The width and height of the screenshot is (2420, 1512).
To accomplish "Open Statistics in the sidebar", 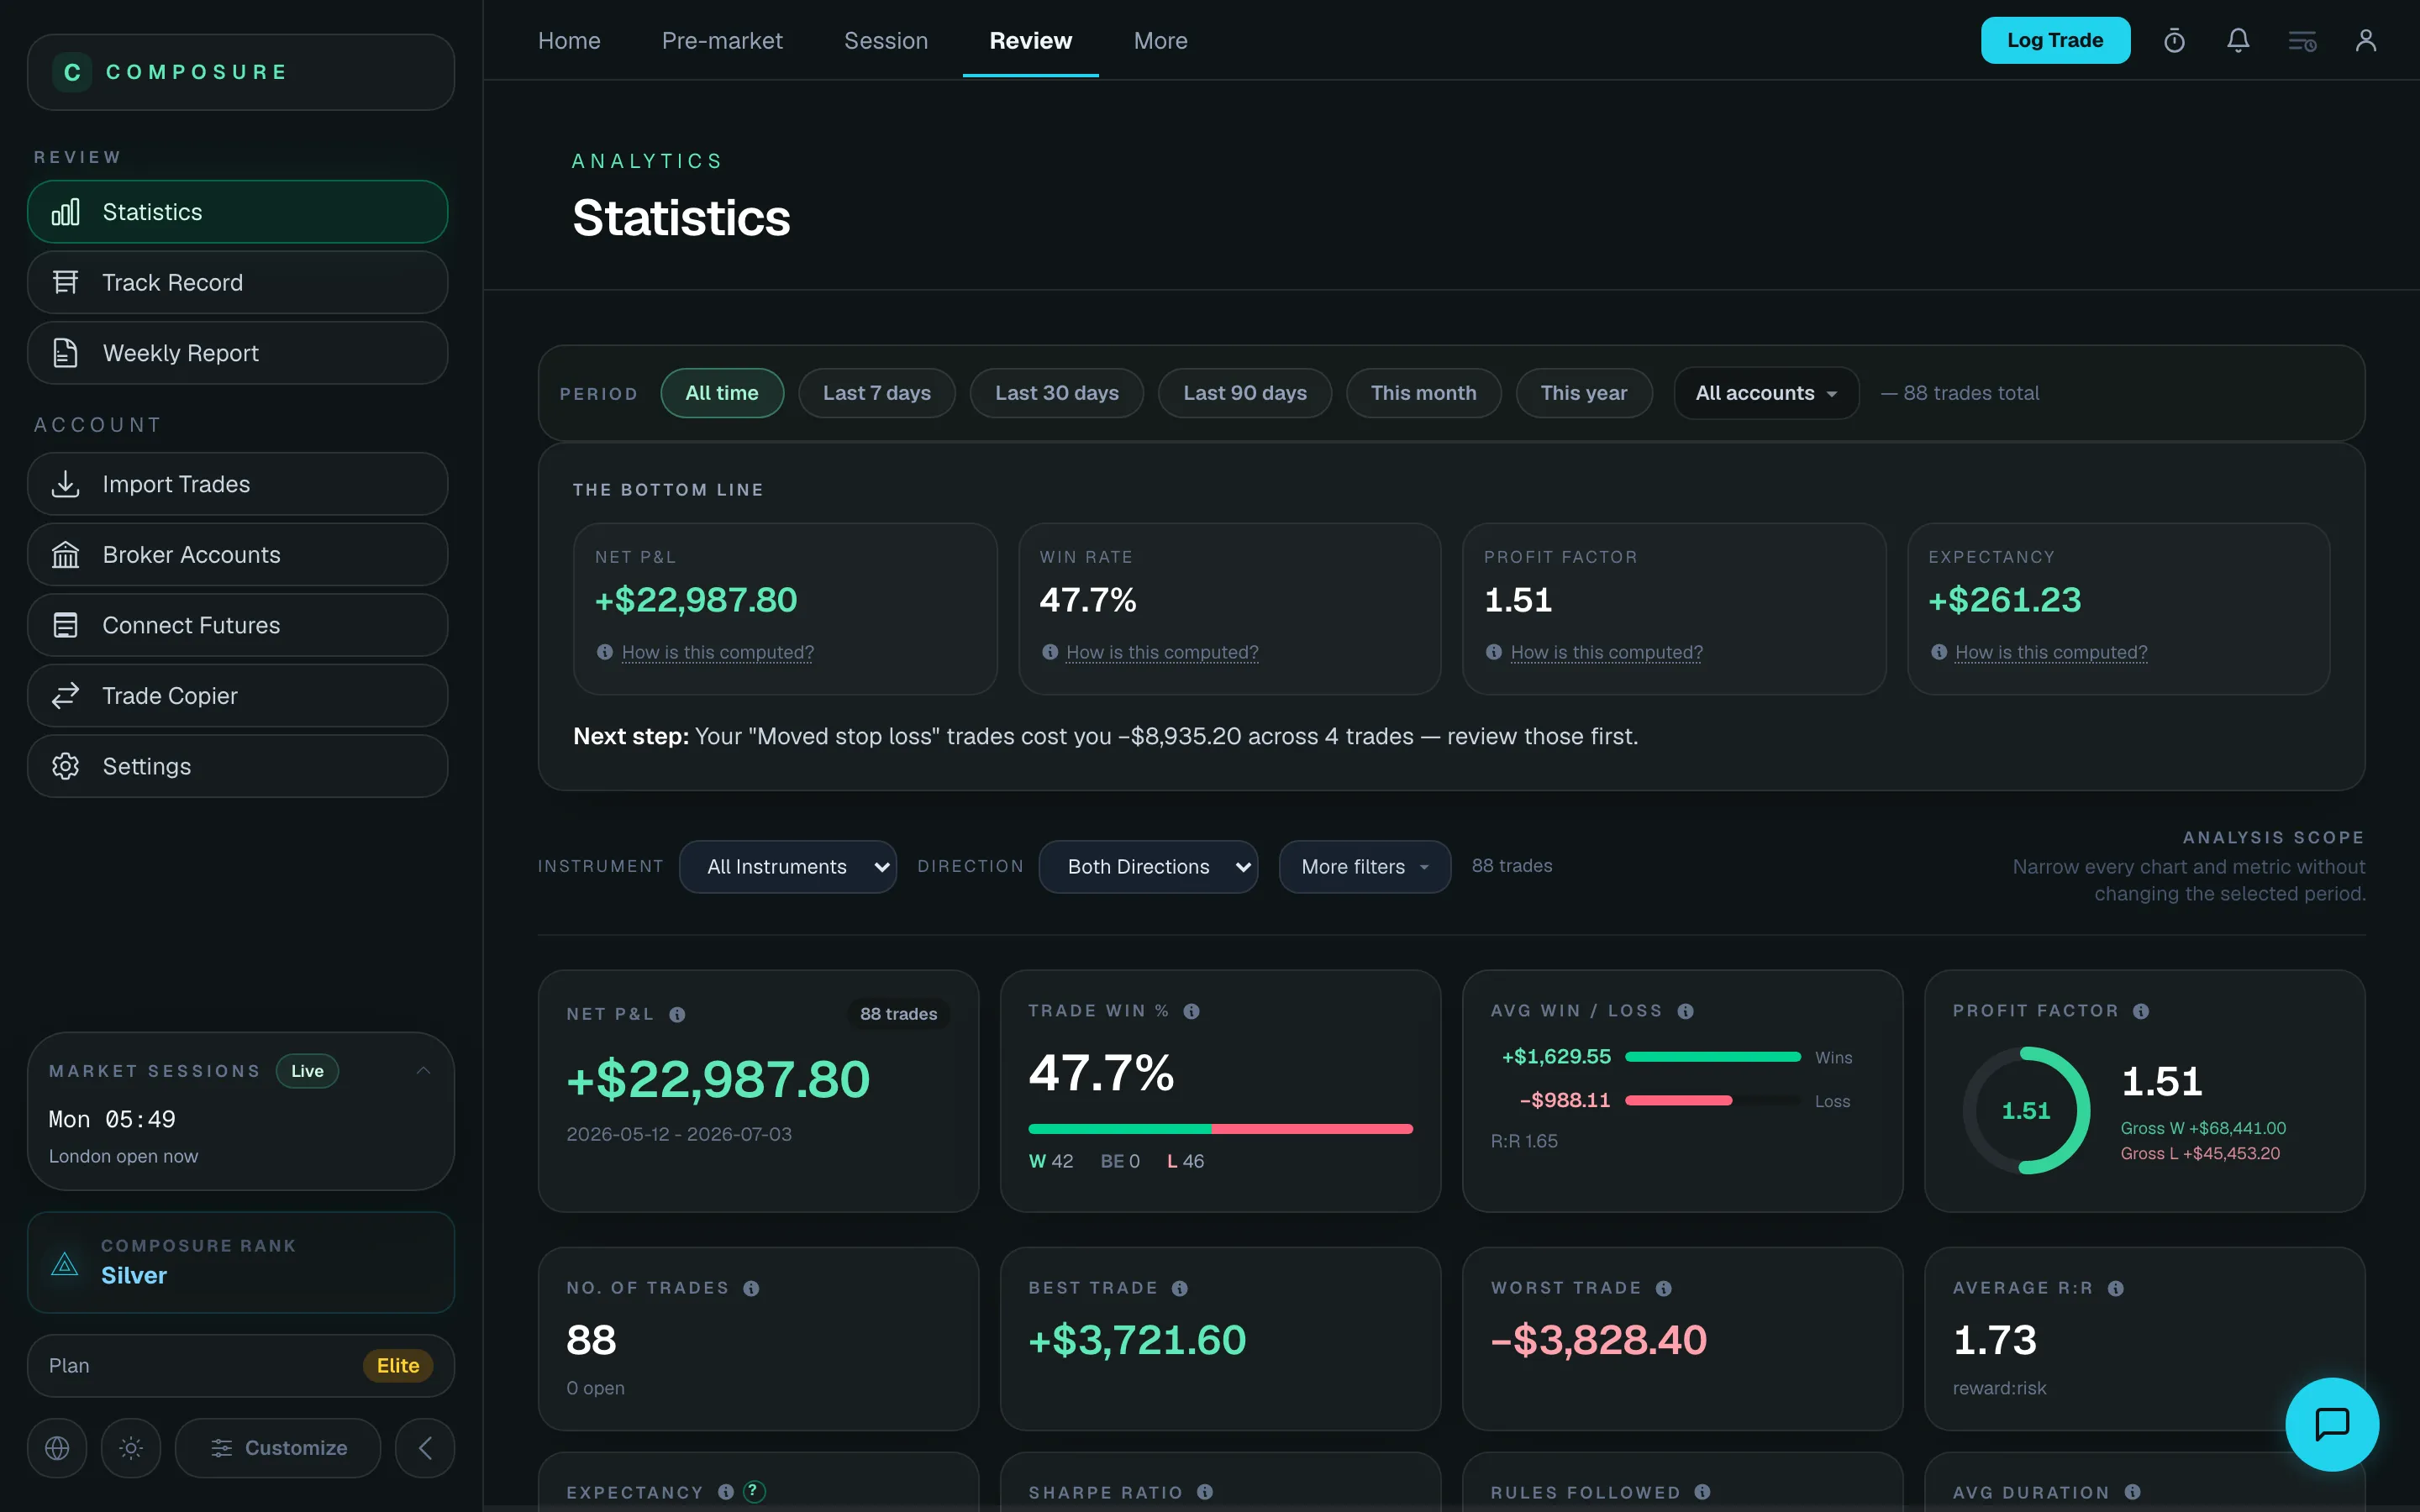I will [237, 212].
